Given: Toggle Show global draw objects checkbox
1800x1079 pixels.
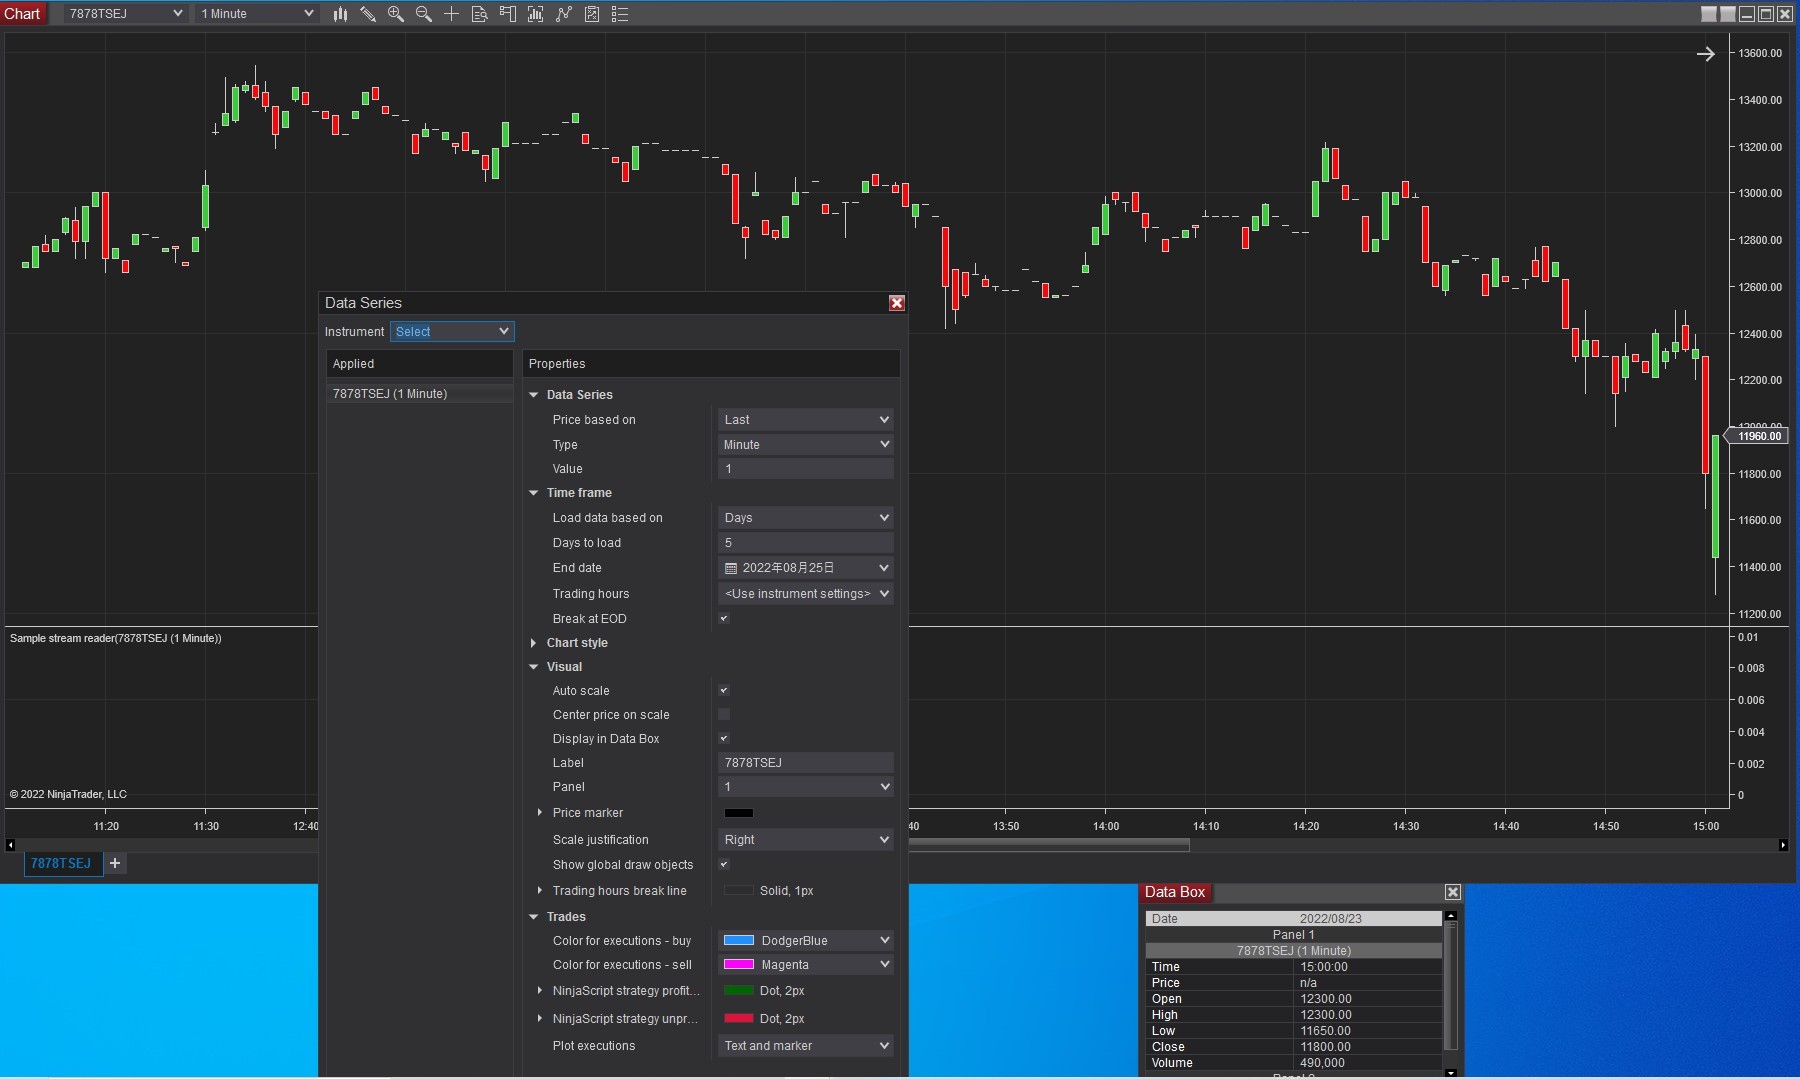Looking at the screenshot, I should [724, 864].
